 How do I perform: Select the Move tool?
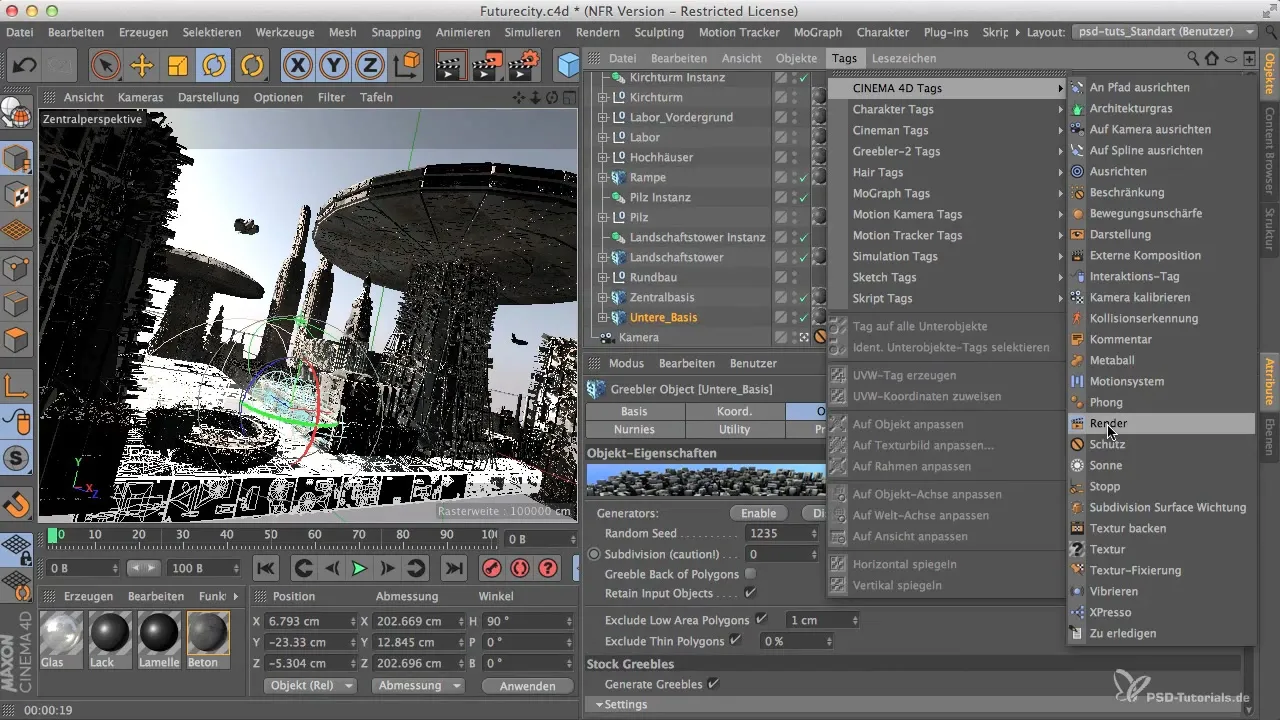pos(142,66)
